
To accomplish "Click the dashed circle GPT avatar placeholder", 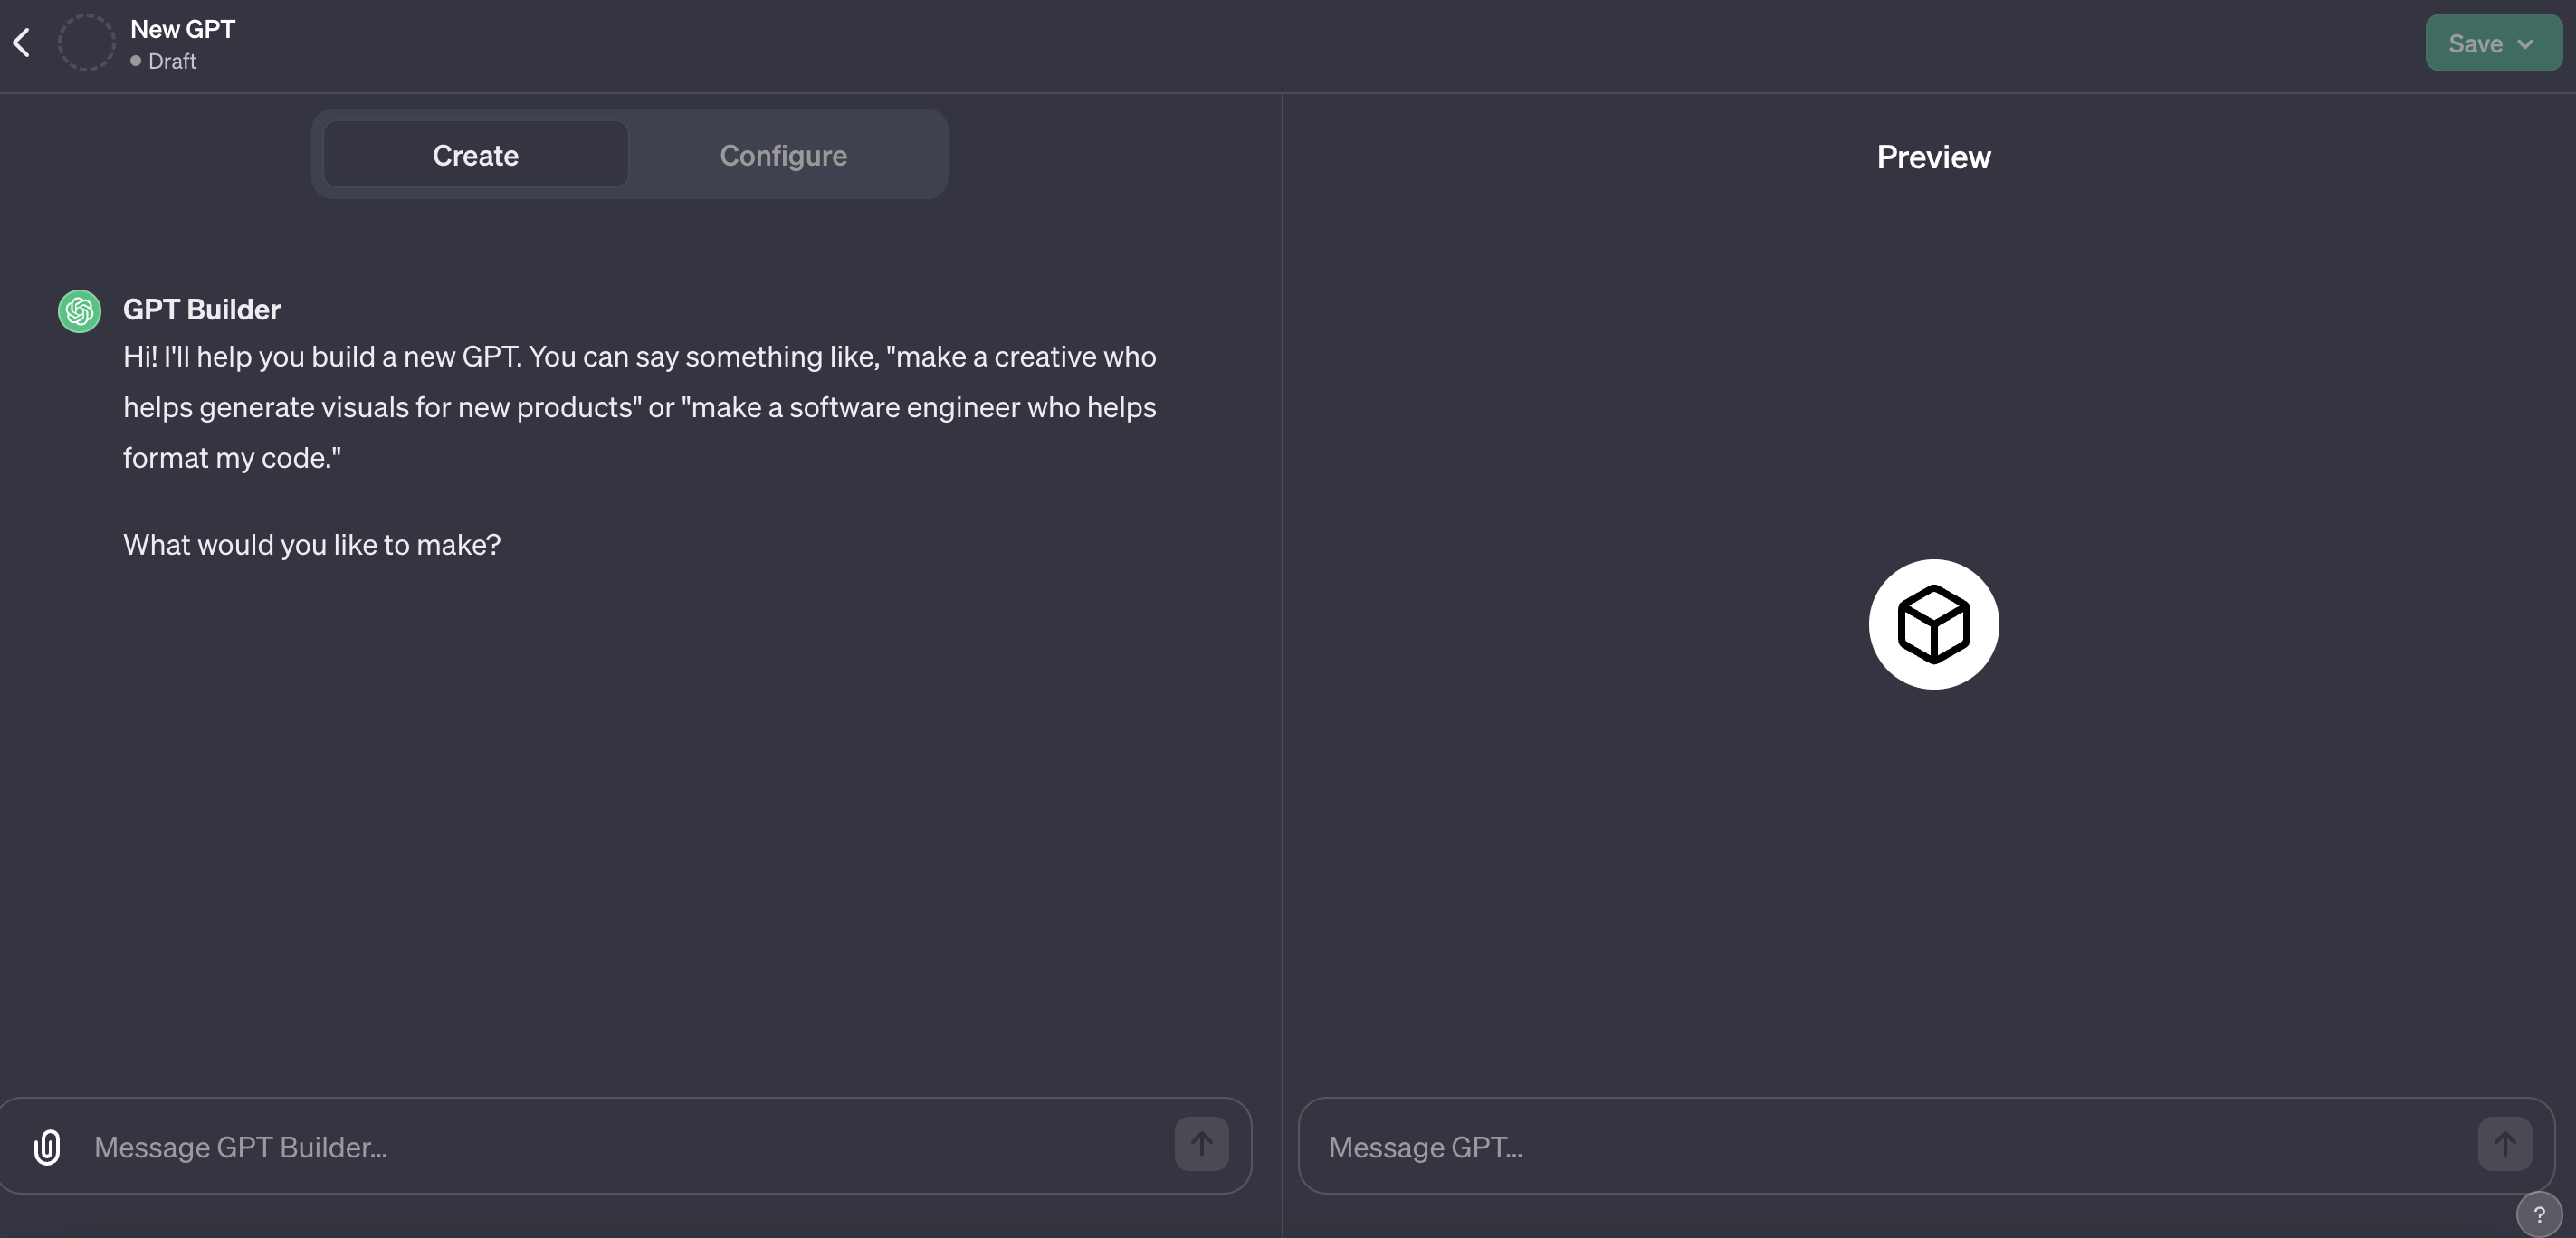I will tap(86, 43).
